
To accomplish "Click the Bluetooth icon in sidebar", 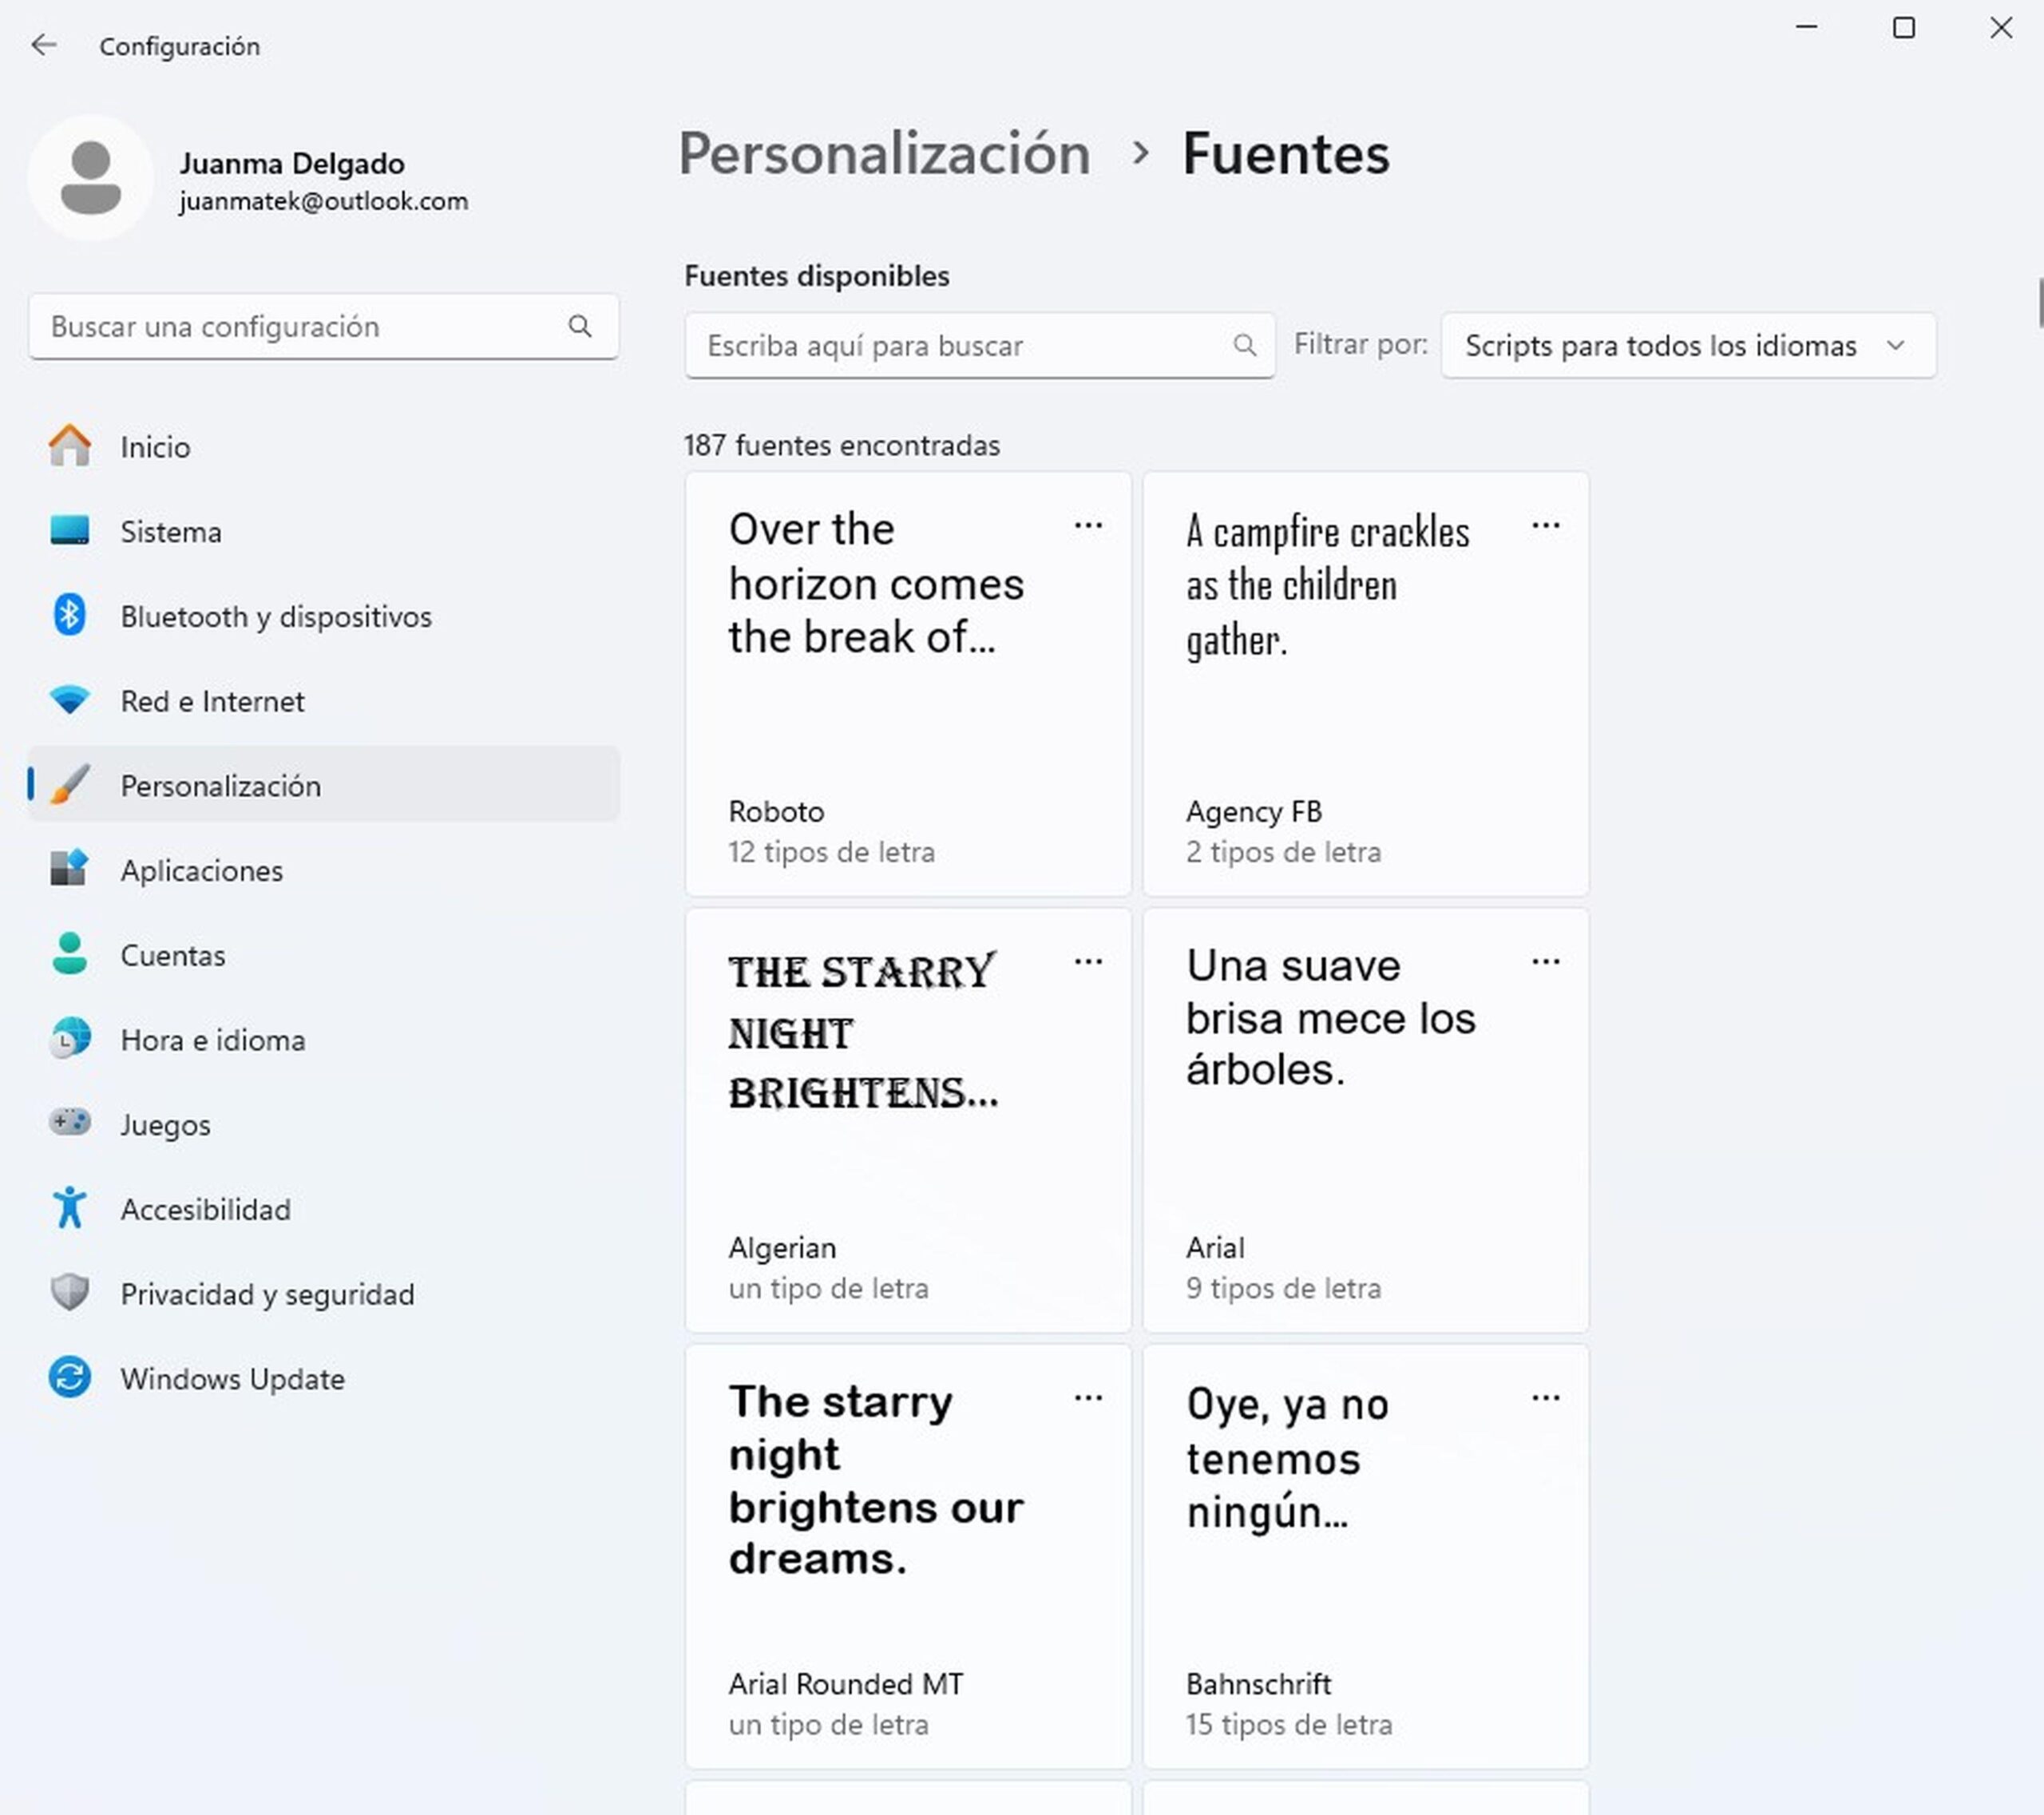I will [70, 615].
